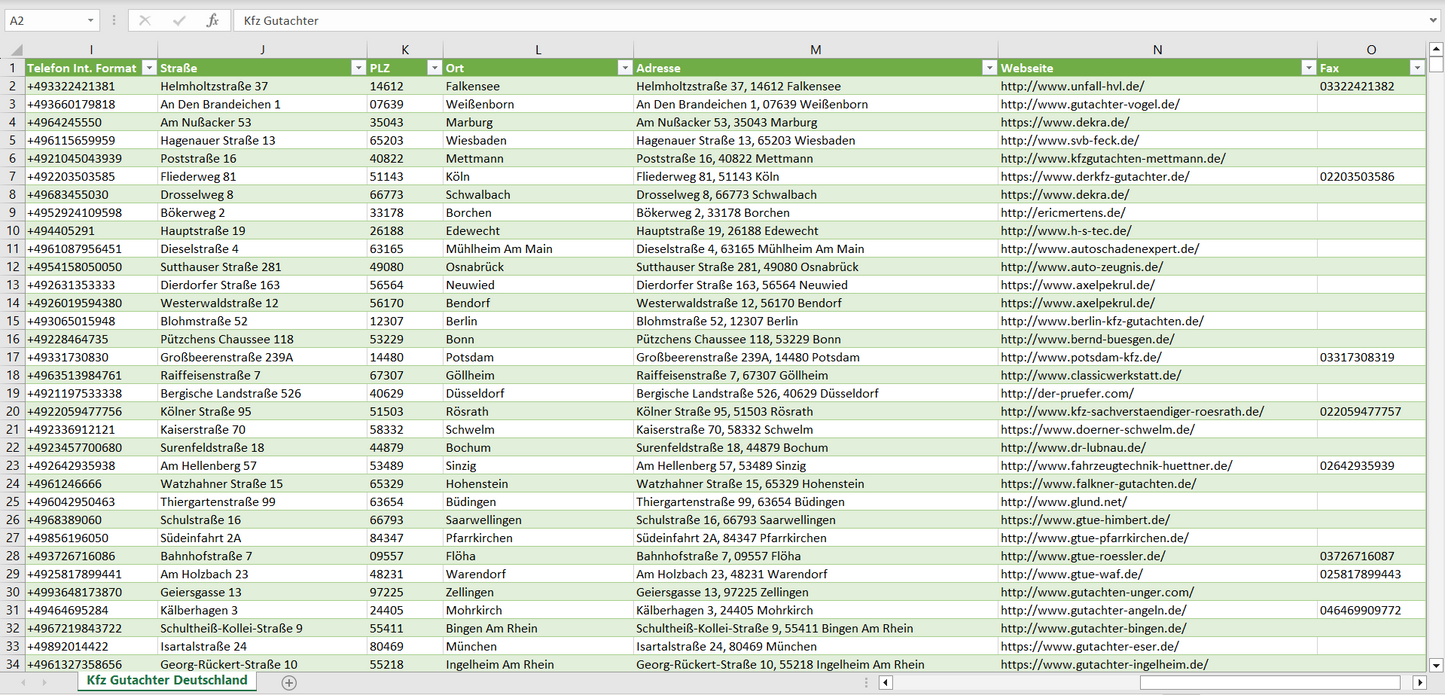
Task: Click the Insert Function fx icon
Action: pyautogui.click(x=212, y=20)
